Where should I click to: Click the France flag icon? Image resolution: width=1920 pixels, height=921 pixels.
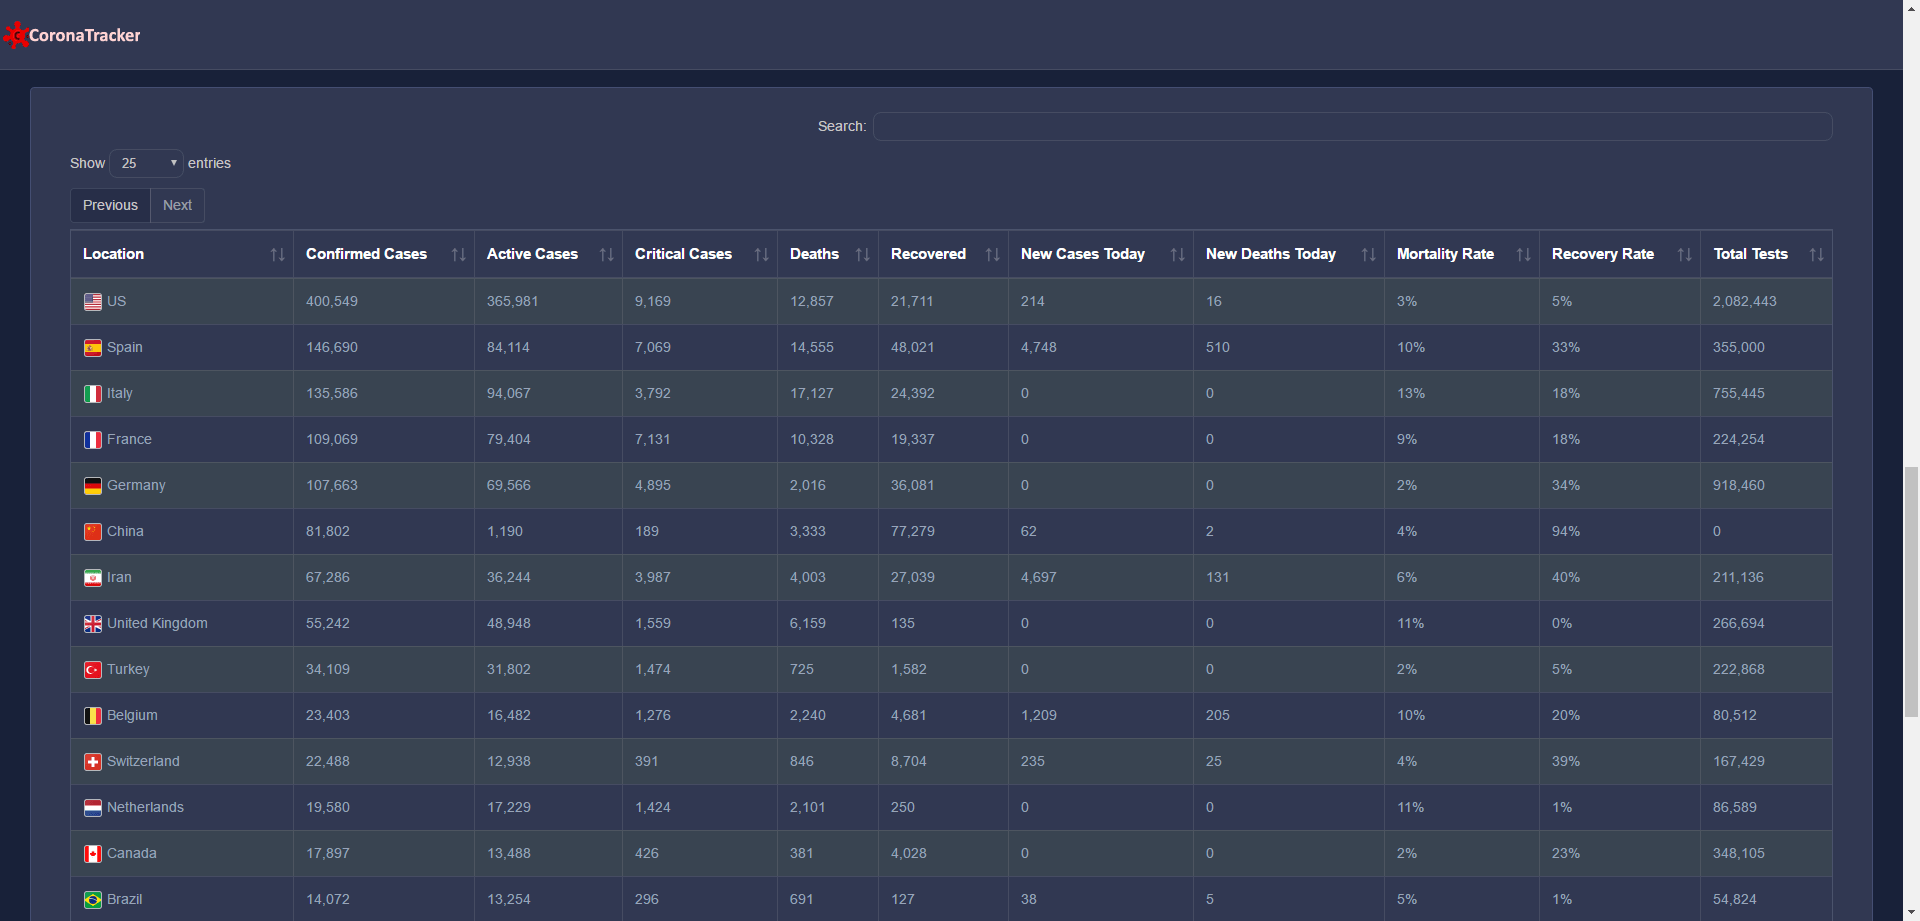pyautogui.click(x=93, y=440)
